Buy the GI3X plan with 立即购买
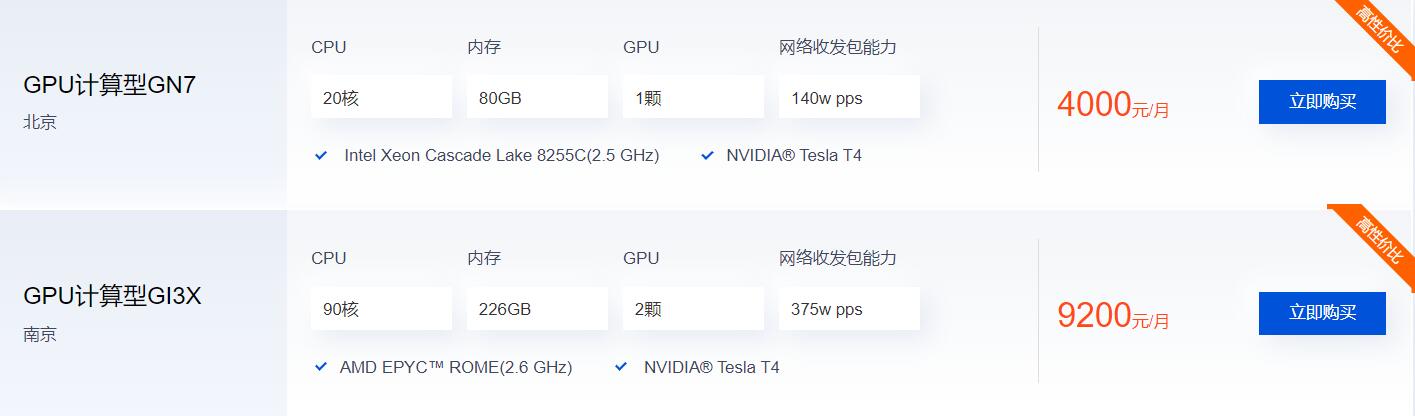The height and width of the screenshot is (416, 1415). (x=1322, y=313)
